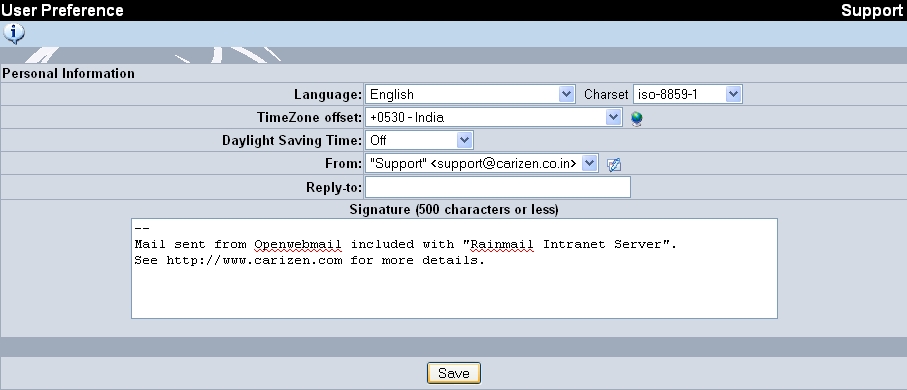Viewport: 907px width, 390px height.
Task: Click the Charset dropdown arrow
Action: point(733,94)
